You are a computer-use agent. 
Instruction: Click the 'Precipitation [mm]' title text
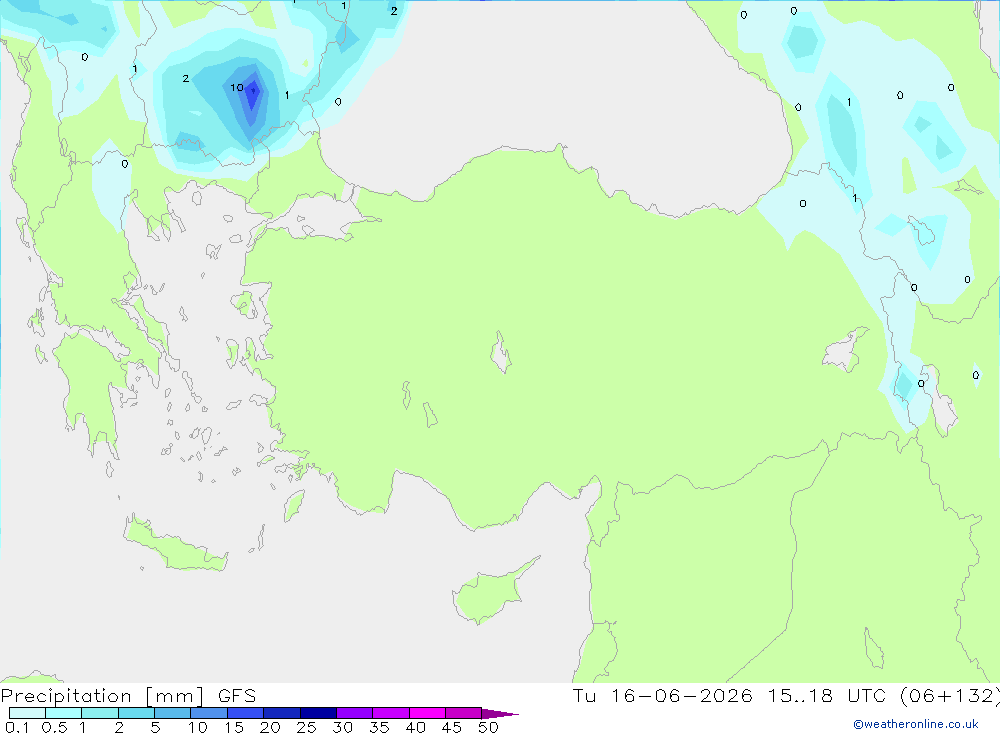(x=102, y=696)
